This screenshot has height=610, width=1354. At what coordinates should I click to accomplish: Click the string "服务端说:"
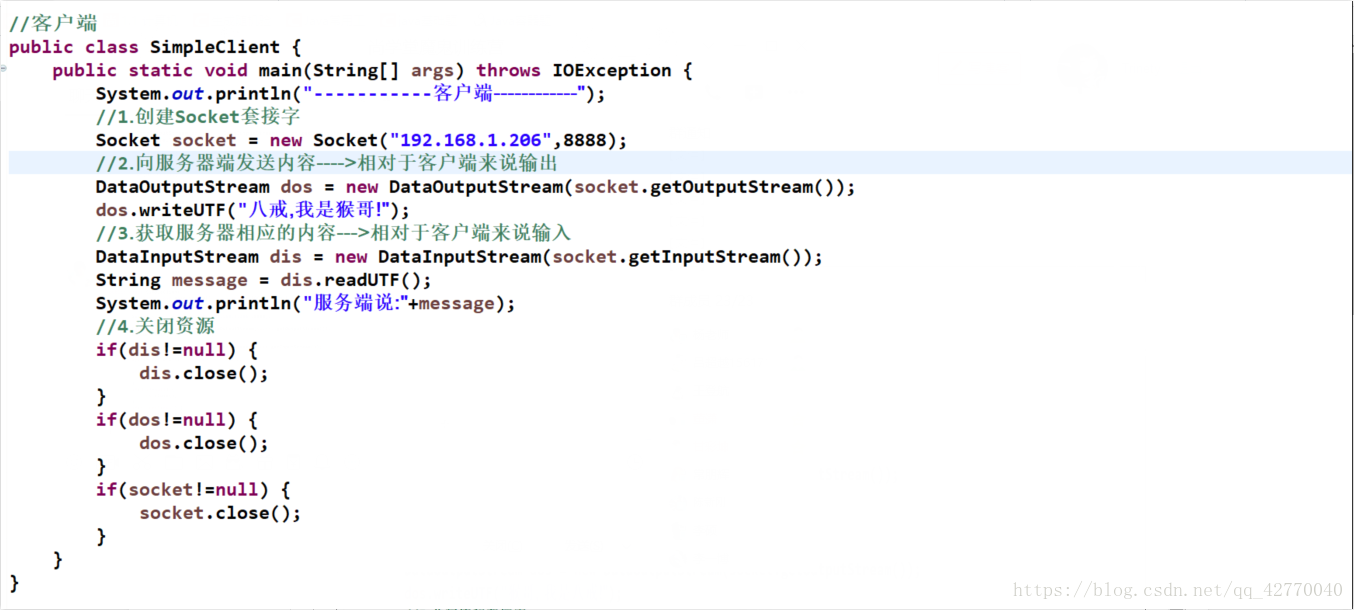(355, 303)
